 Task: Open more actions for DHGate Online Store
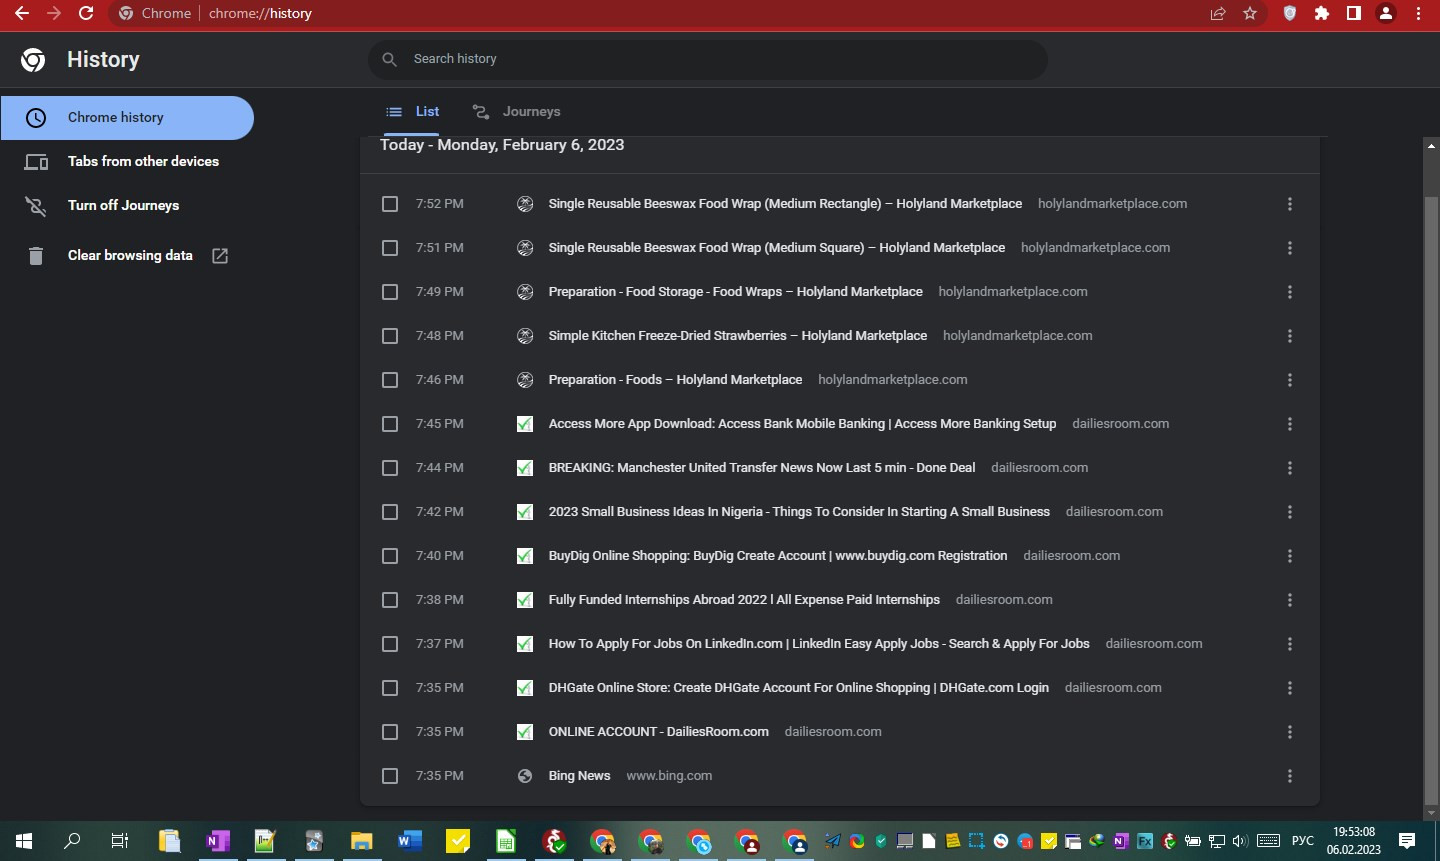[x=1290, y=688]
